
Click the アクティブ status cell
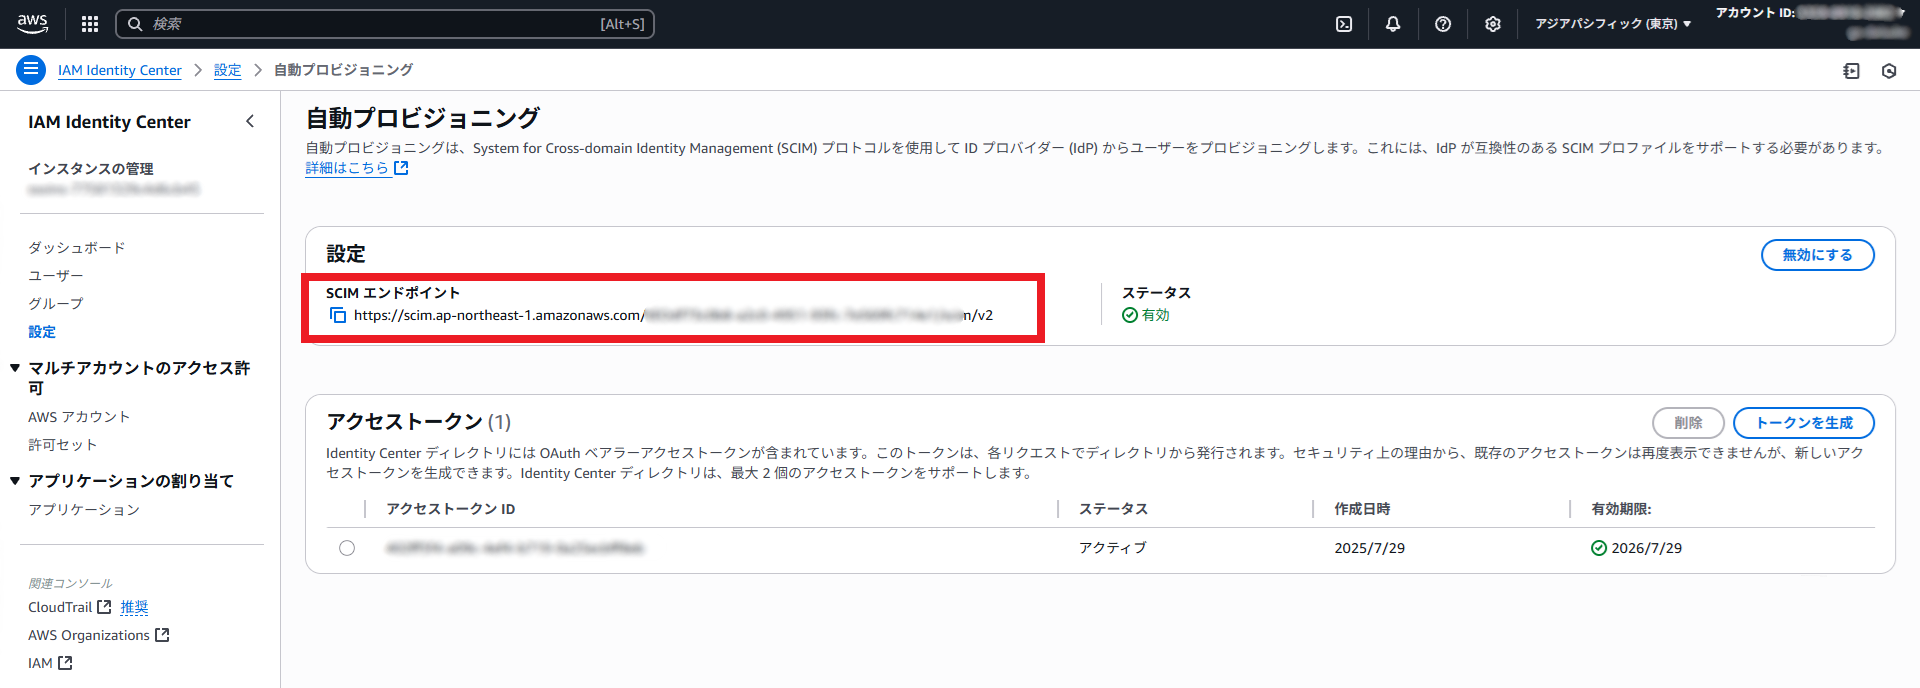click(1113, 548)
